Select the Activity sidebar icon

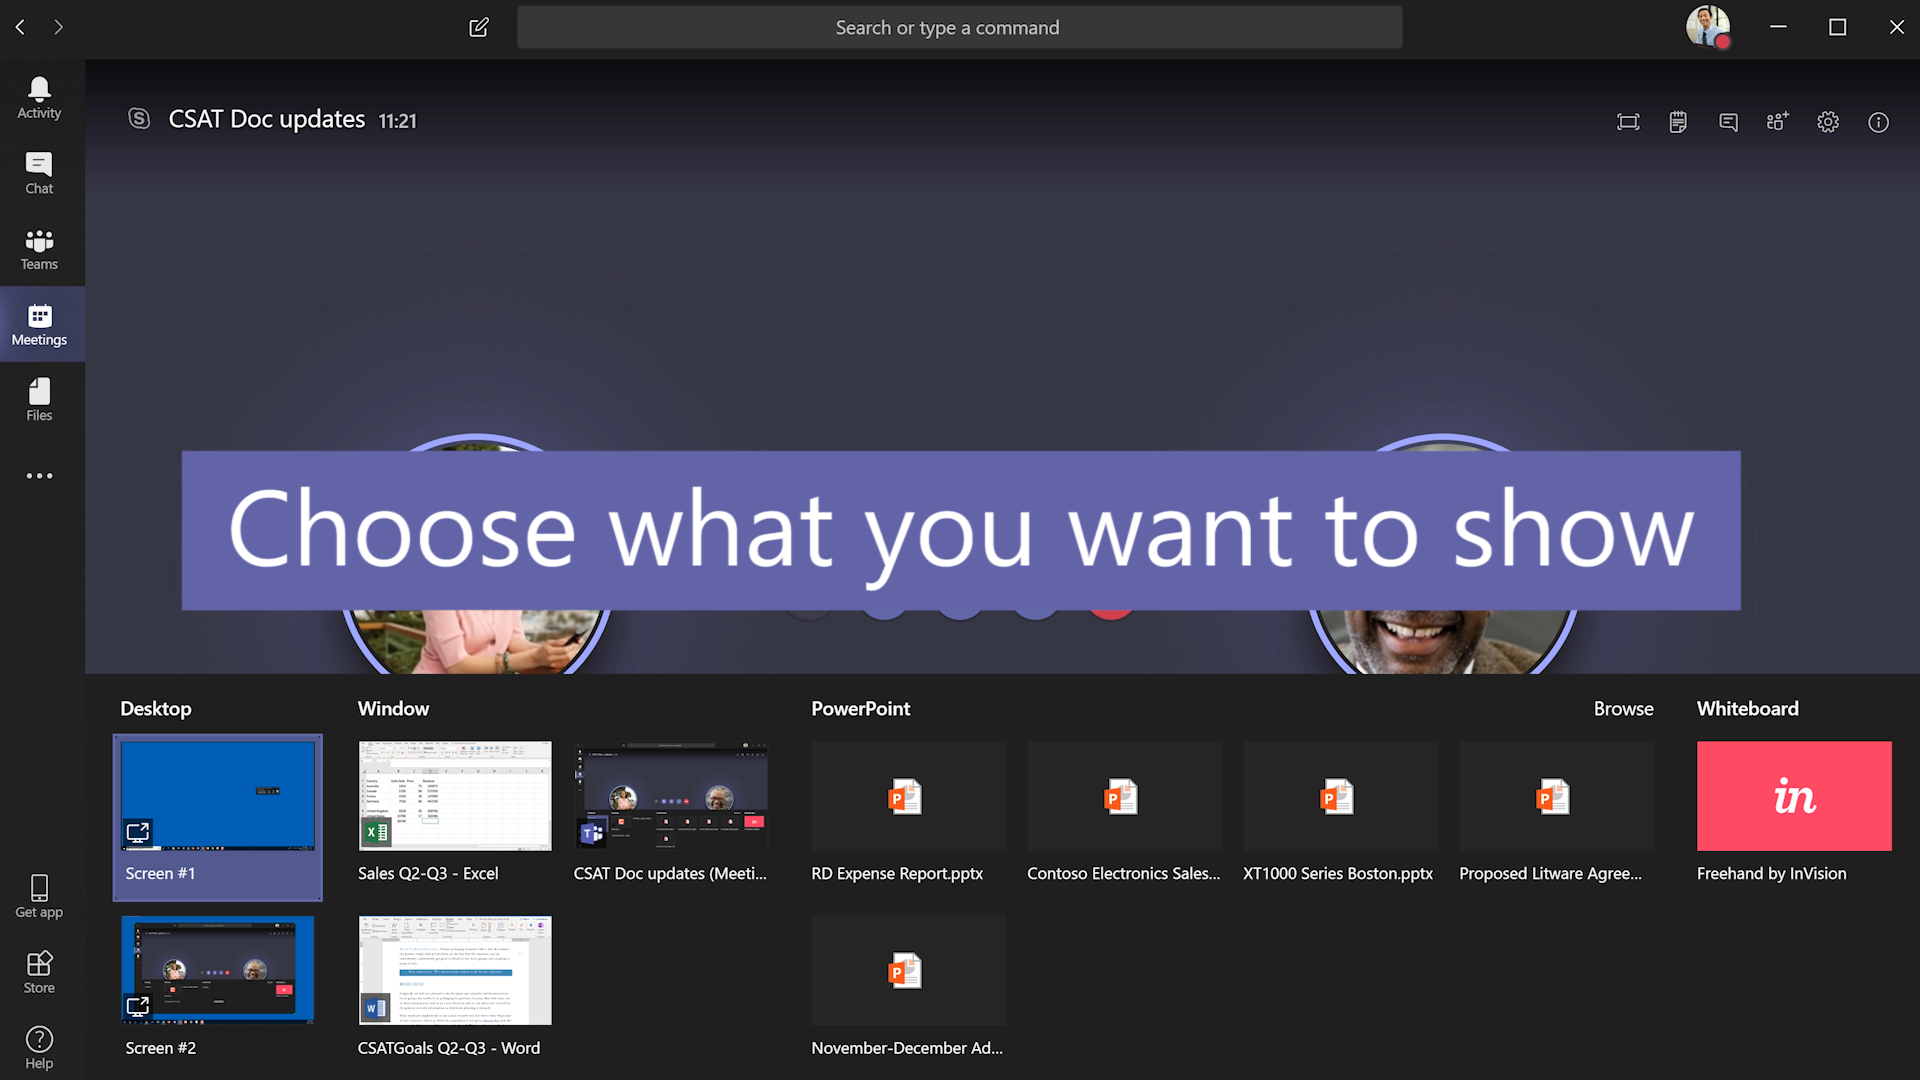click(x=38, y=98)
